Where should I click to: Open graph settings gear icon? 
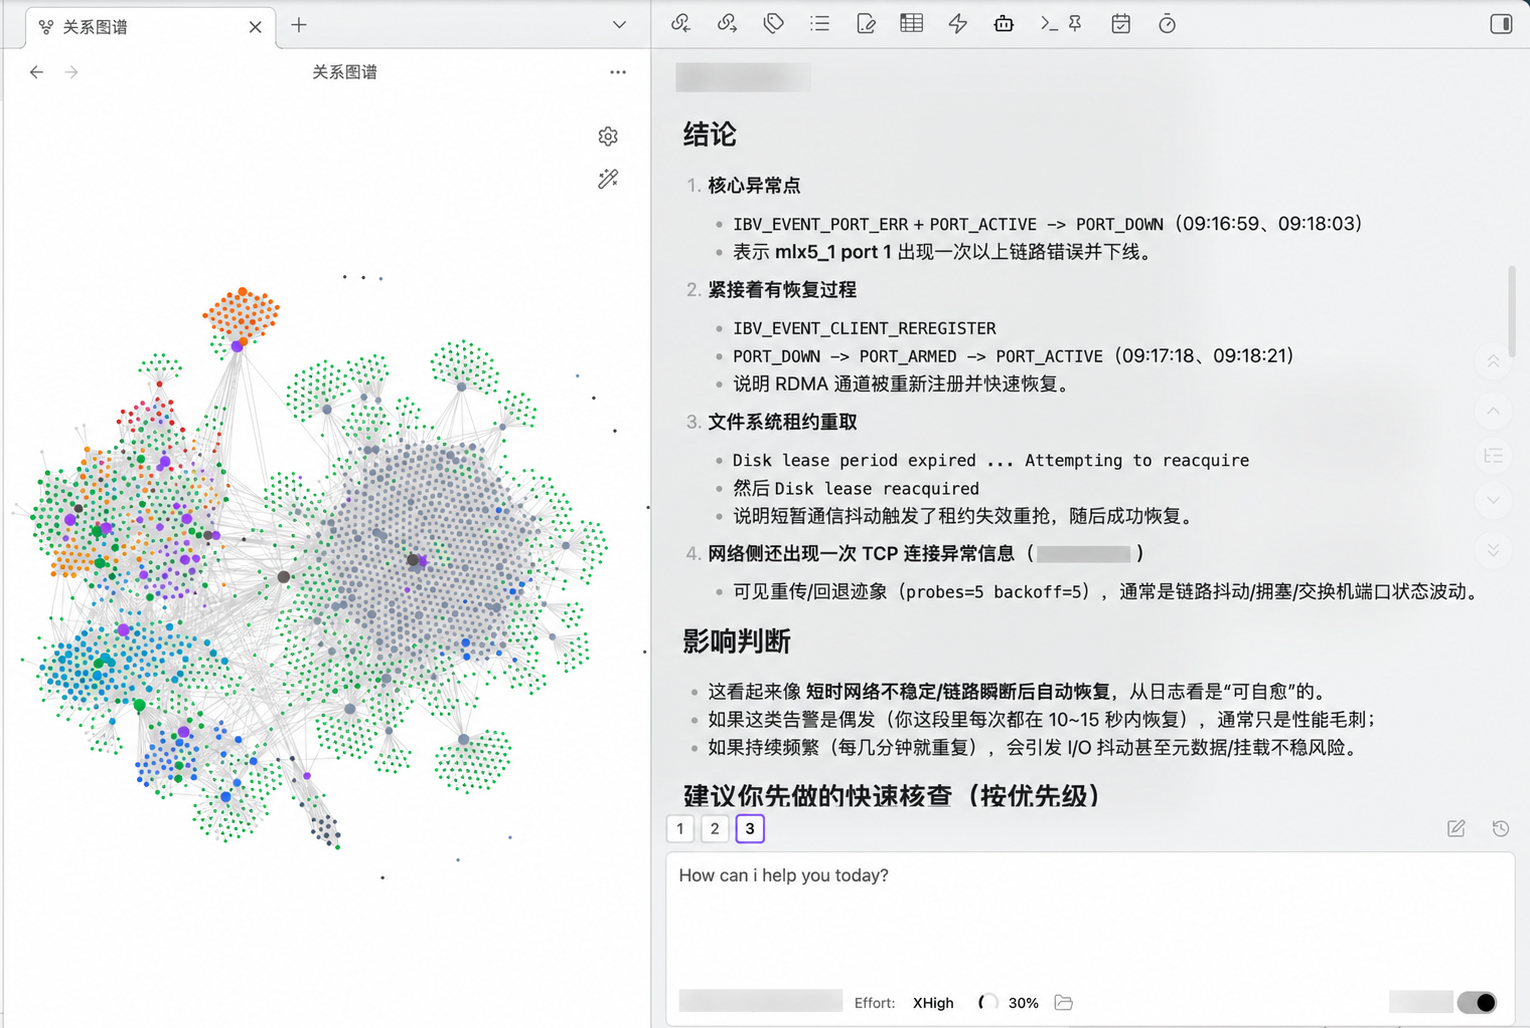608,136
